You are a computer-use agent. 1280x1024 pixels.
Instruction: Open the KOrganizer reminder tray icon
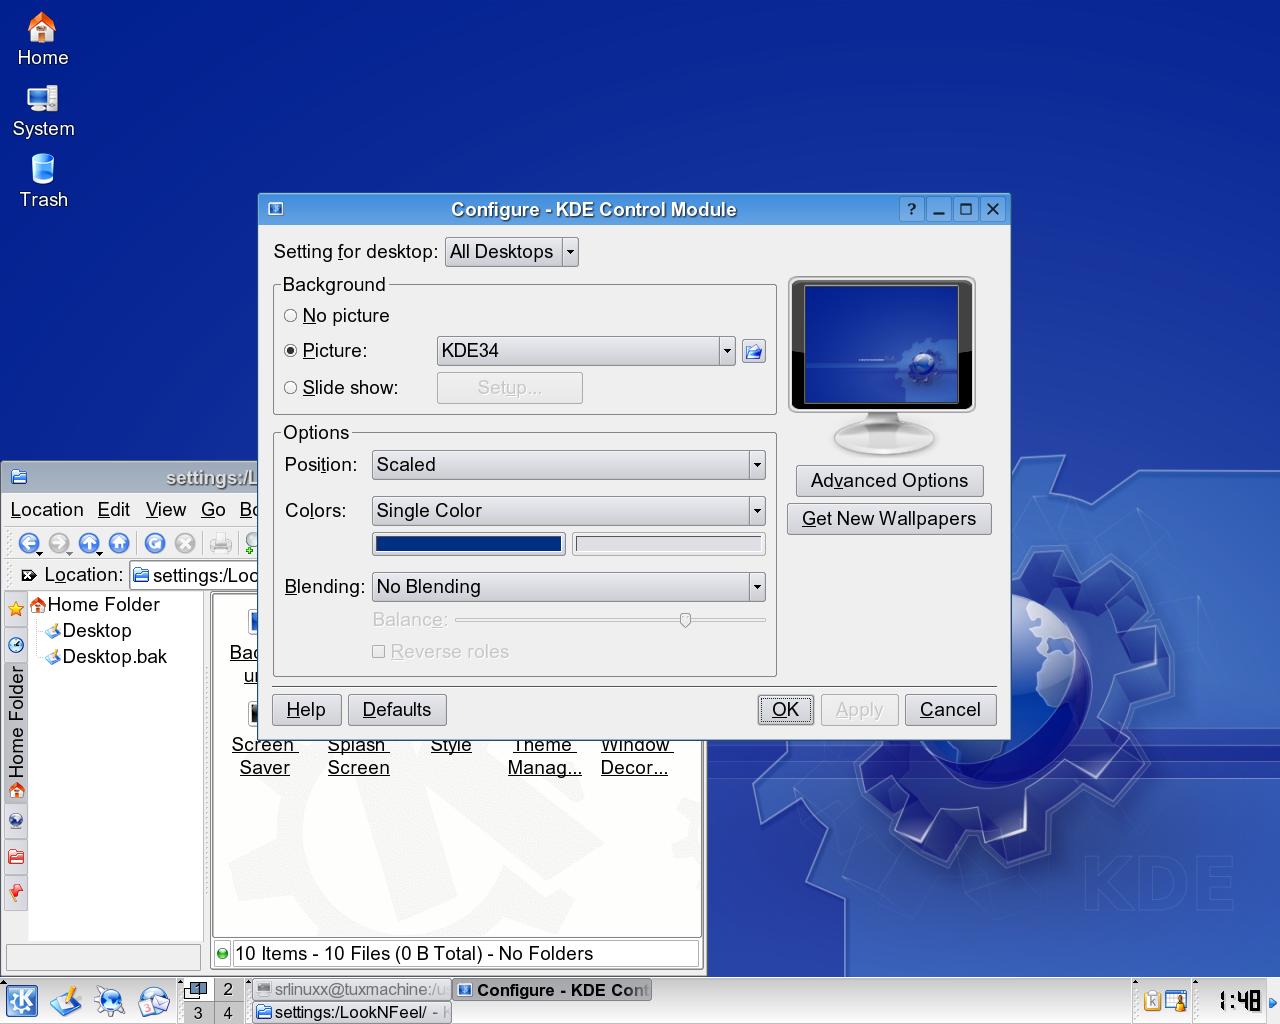point(1176,1000)
